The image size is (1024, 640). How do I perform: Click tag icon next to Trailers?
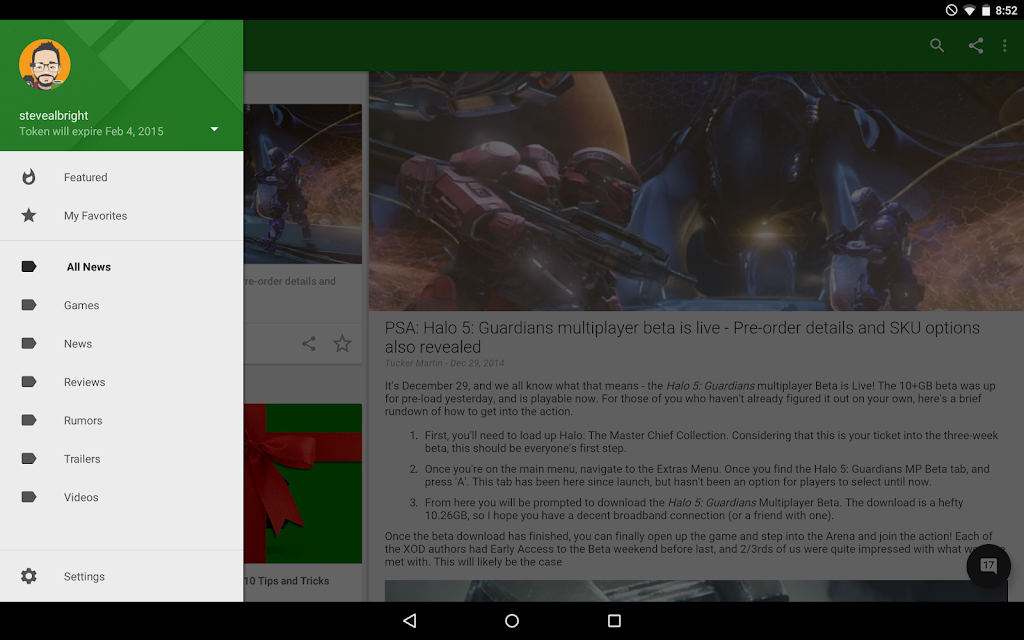[29, 459]
